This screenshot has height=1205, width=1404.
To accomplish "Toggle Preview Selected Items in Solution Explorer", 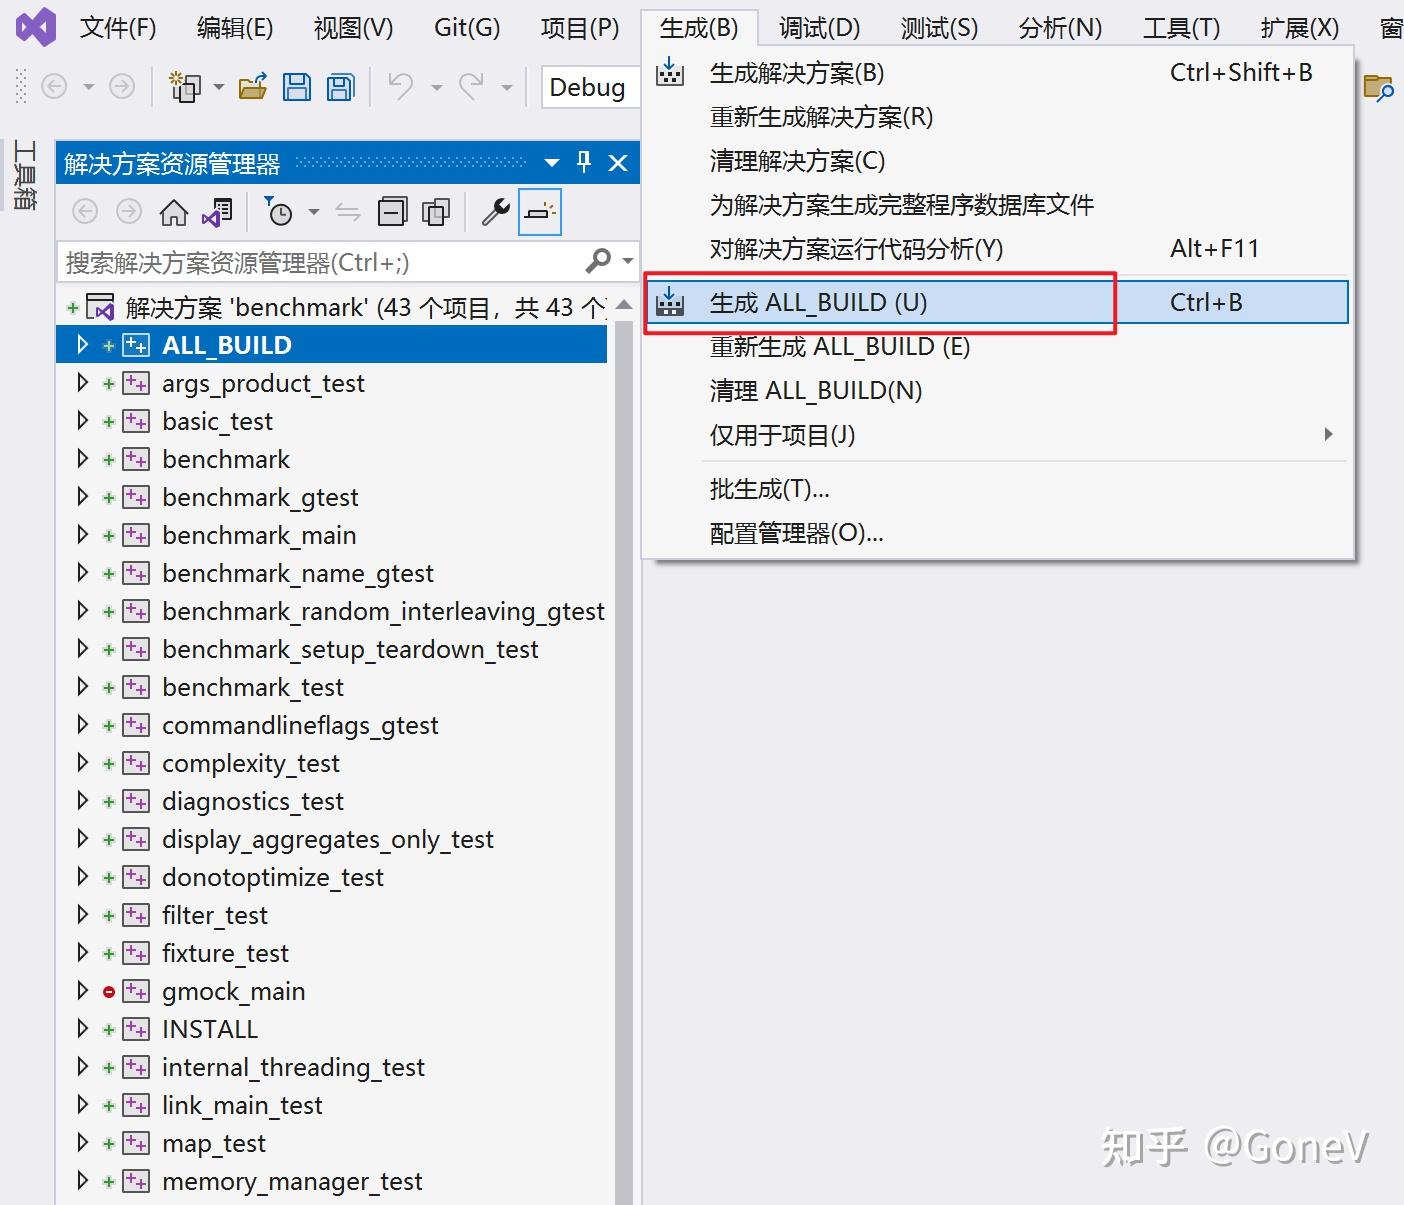I will click(x=540, y=211).
